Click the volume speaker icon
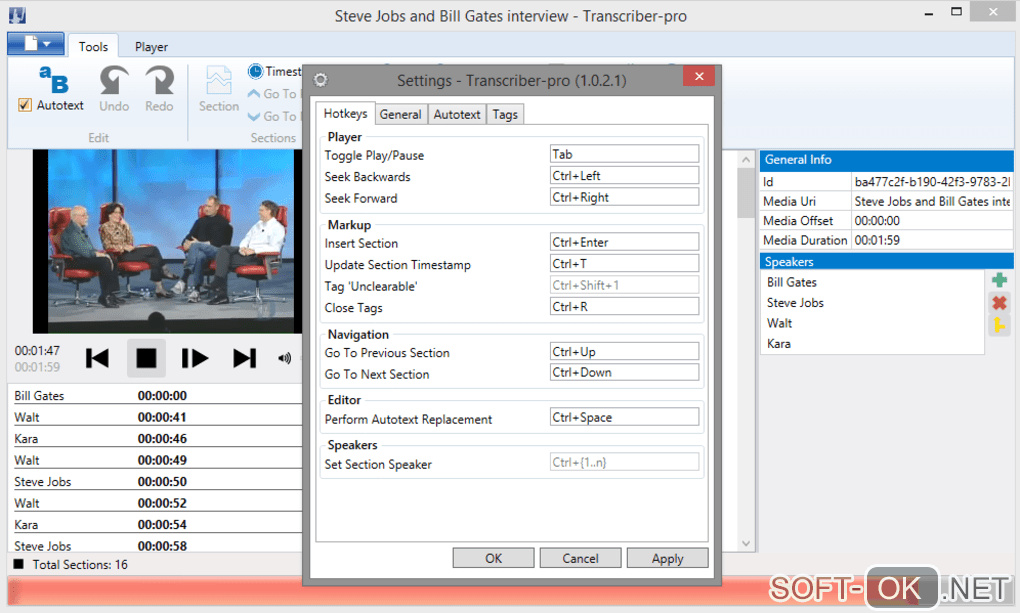This screenshot has height=613, width=1020. point(284,358)
